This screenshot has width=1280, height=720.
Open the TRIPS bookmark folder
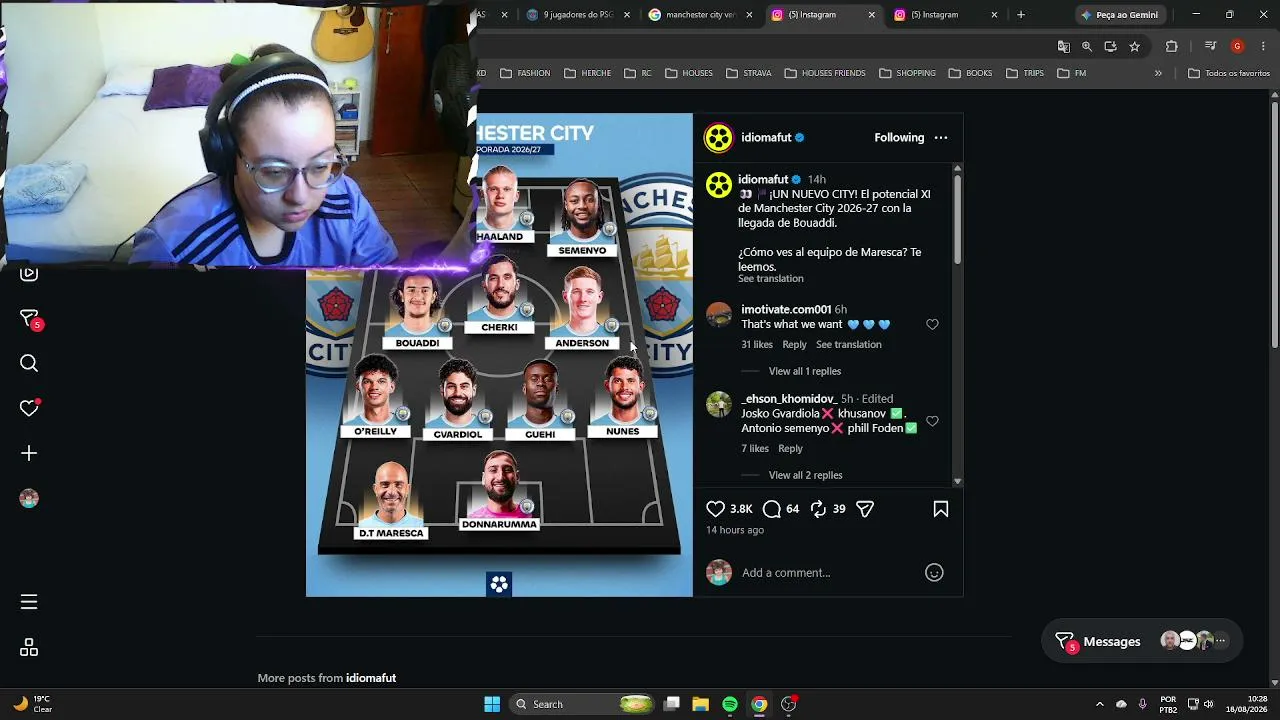point(1025,73)
